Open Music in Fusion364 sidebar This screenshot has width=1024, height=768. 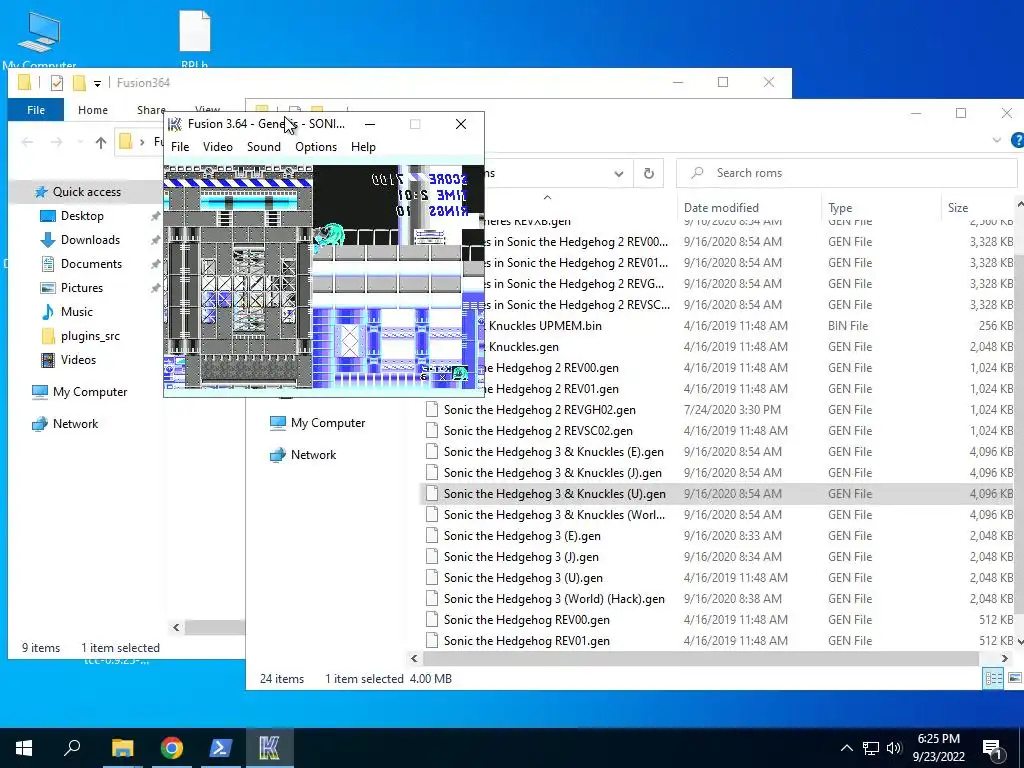point(76,312)
